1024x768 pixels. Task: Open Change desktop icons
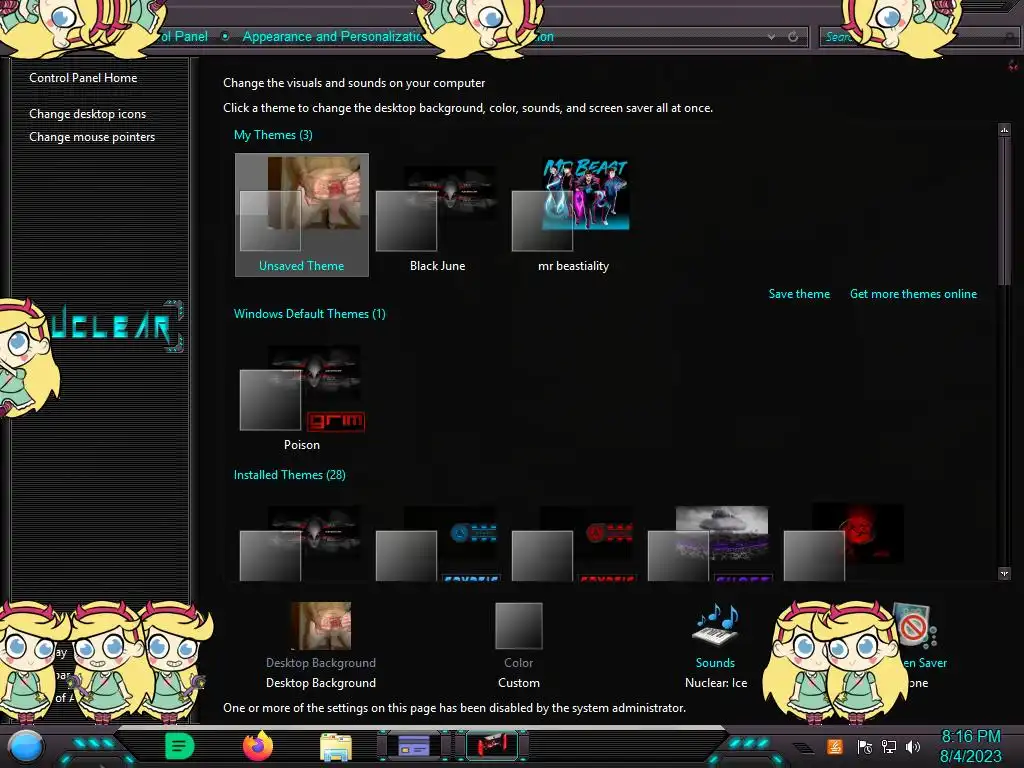[88, 114]
